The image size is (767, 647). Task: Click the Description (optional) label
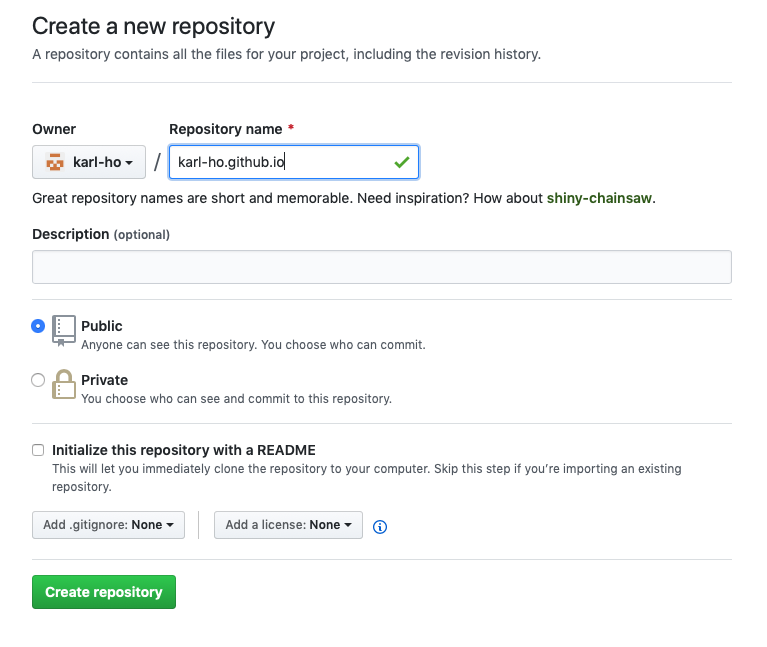pos(101,234)
